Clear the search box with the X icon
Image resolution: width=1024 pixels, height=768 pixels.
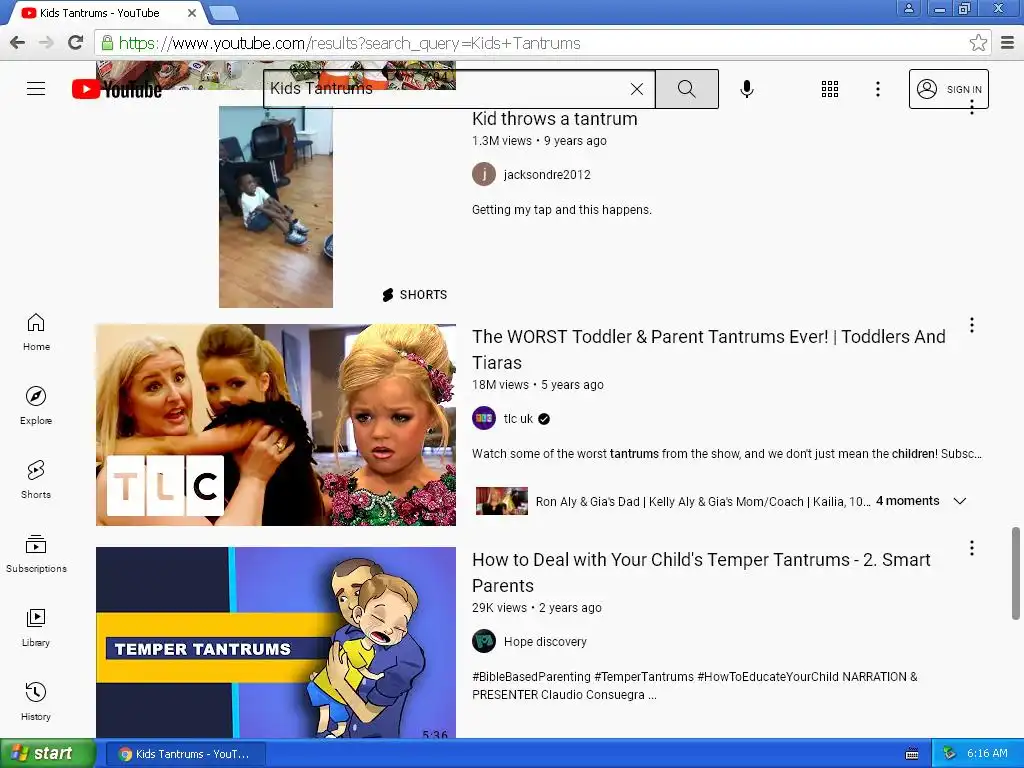click(x=637, y=89)
